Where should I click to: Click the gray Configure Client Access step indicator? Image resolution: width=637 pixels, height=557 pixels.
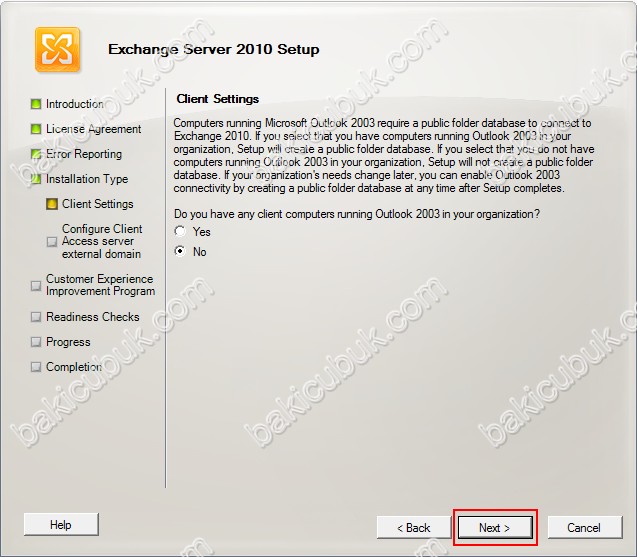(x=52, y=242)
